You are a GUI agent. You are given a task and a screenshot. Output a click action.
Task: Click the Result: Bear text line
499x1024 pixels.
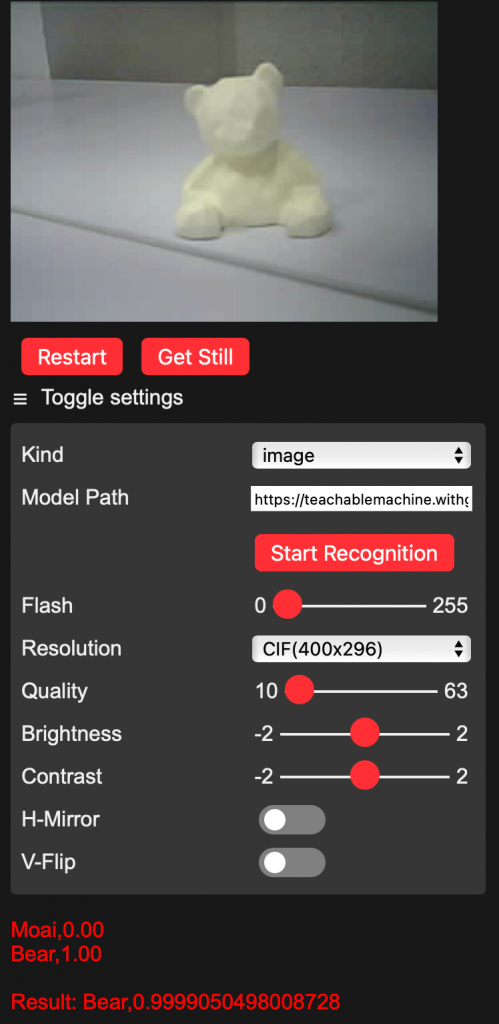coord(176,1001)
